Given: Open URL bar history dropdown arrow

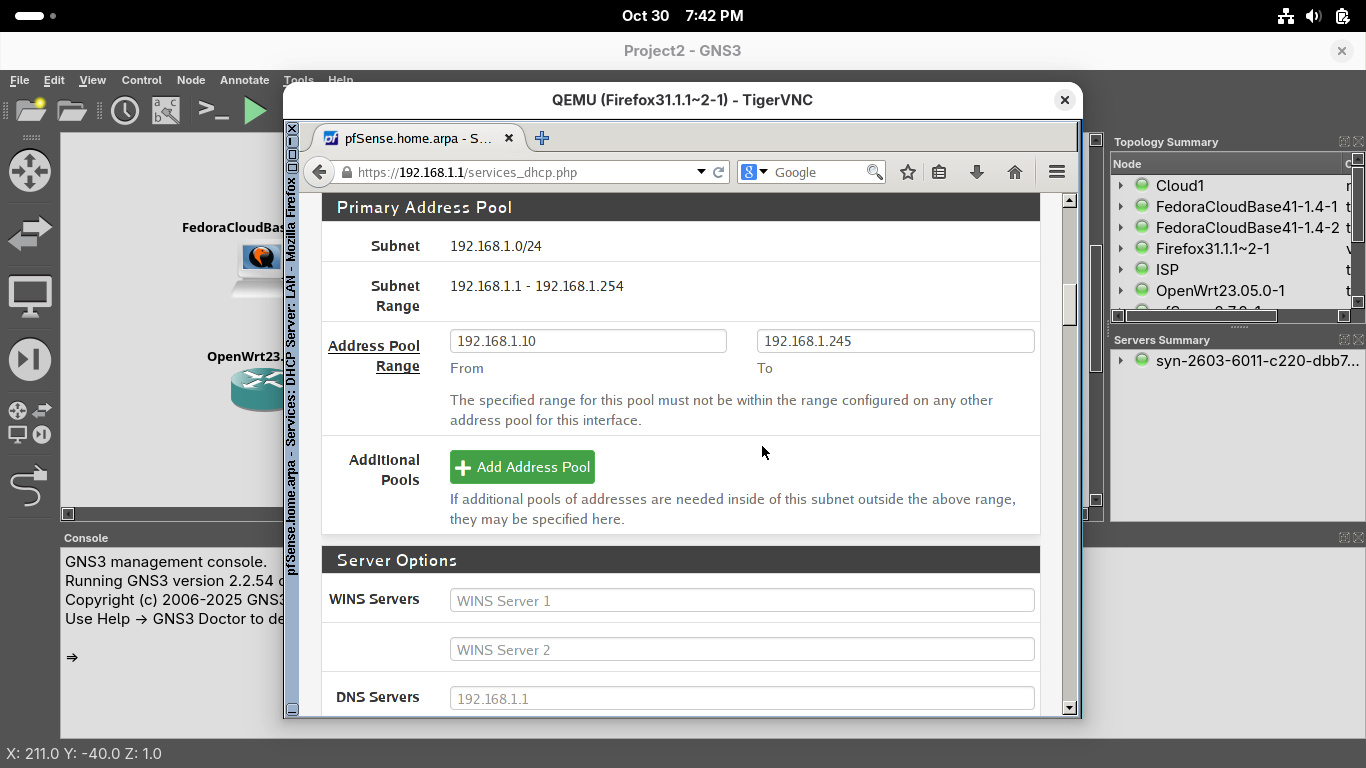Looking at the screenshot, I should [x=701, y=172].
